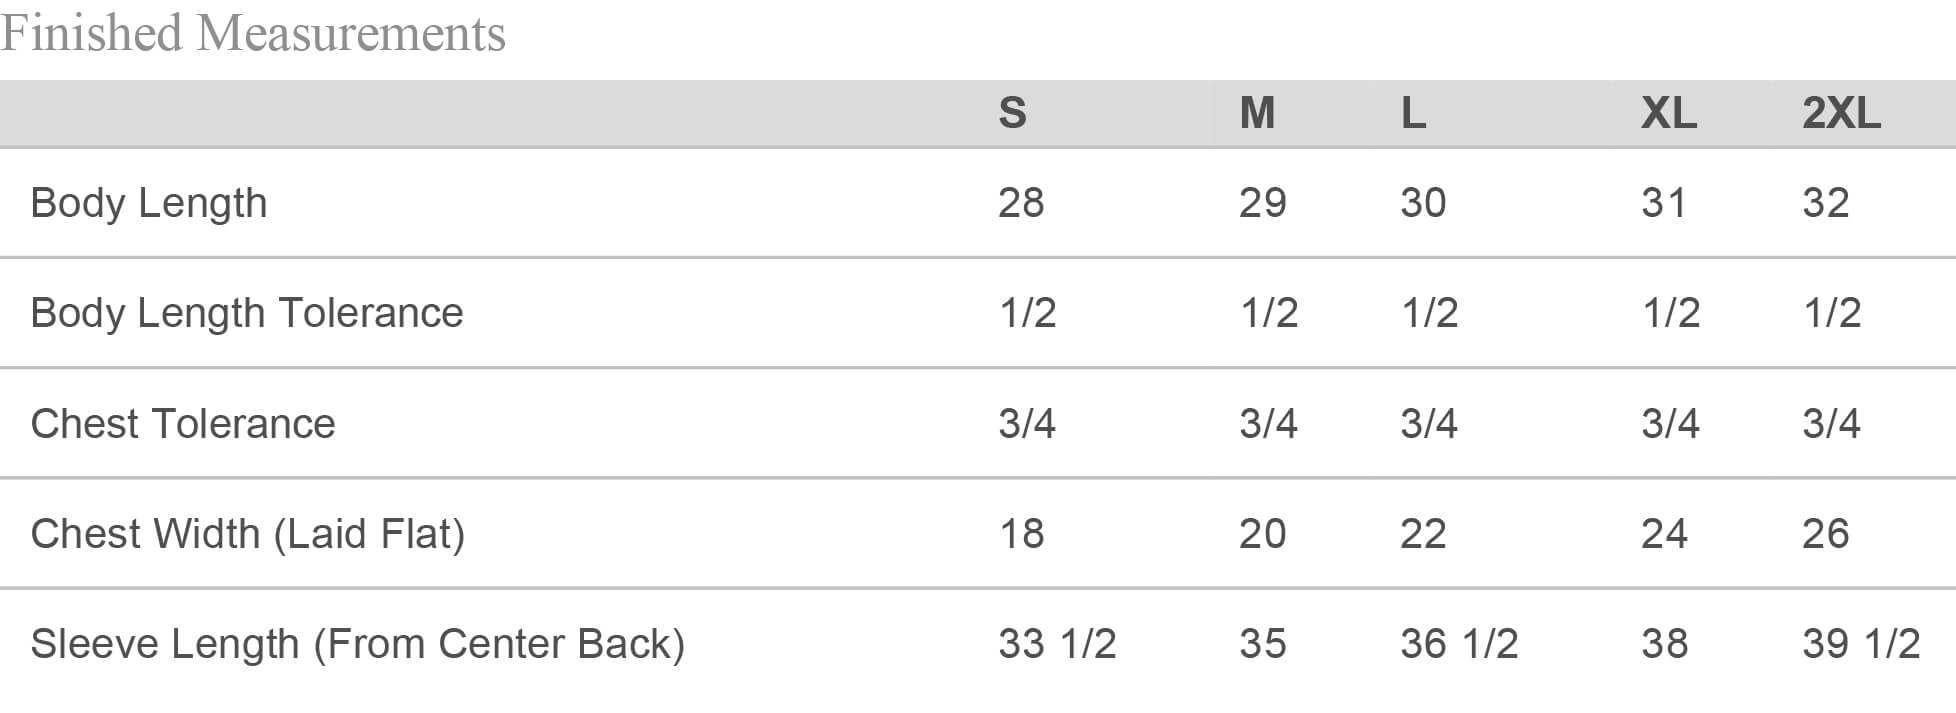Click the S size column header
This screenshot has width=1956, height=713.
click(x=1012, y=112)
